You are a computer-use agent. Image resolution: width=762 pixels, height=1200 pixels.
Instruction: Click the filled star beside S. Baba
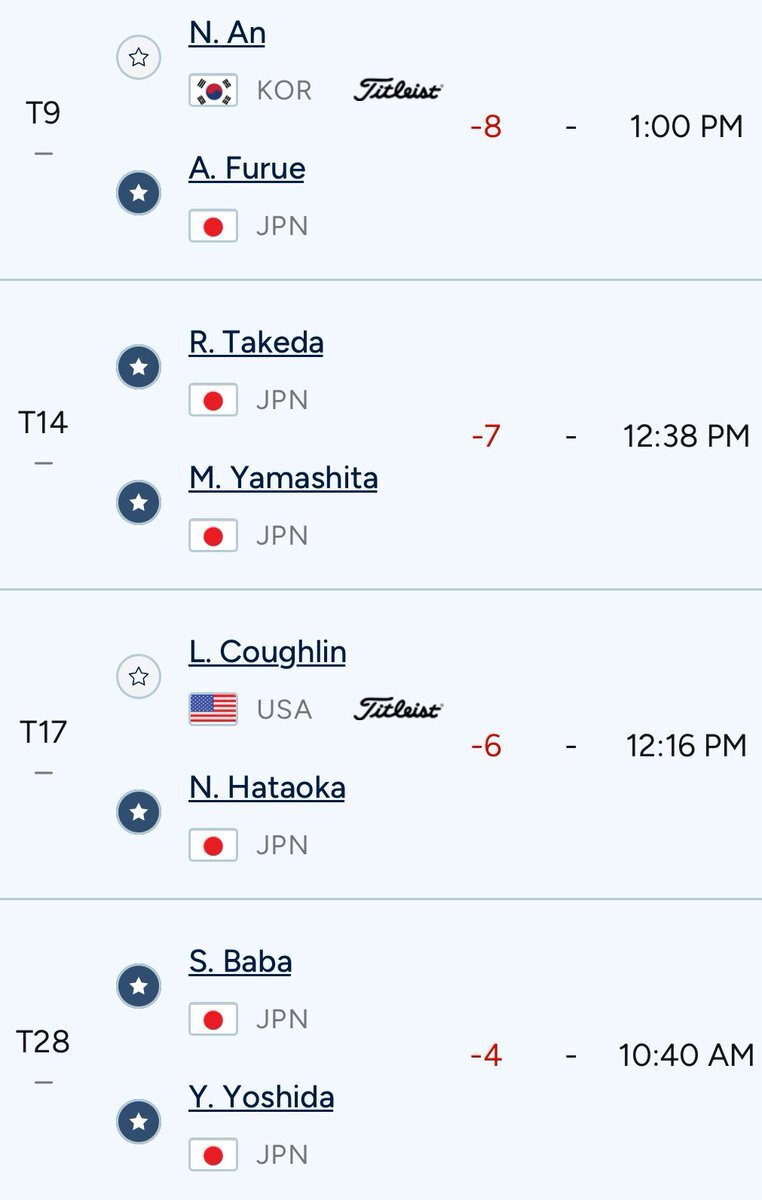click(139, 987)
